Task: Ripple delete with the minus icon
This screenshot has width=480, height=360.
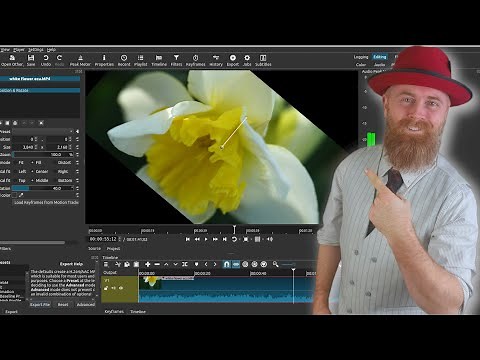Action: coord(157,264)
